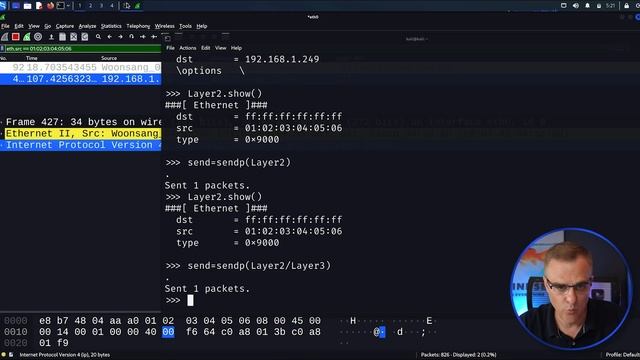The width and height of the screenshot is (640, 360).
Task: Switch to workspace 4
Action: pos(112,6)
